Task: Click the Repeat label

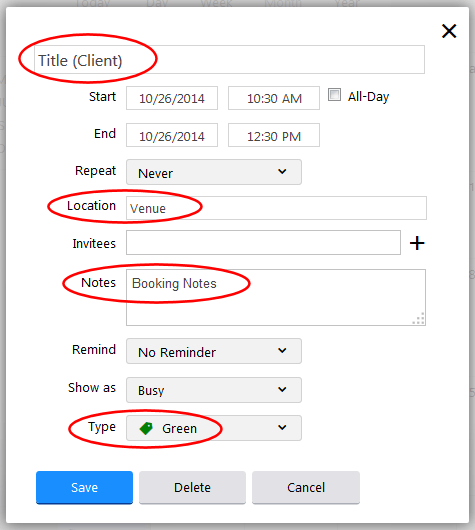Action: pos(95,171)
